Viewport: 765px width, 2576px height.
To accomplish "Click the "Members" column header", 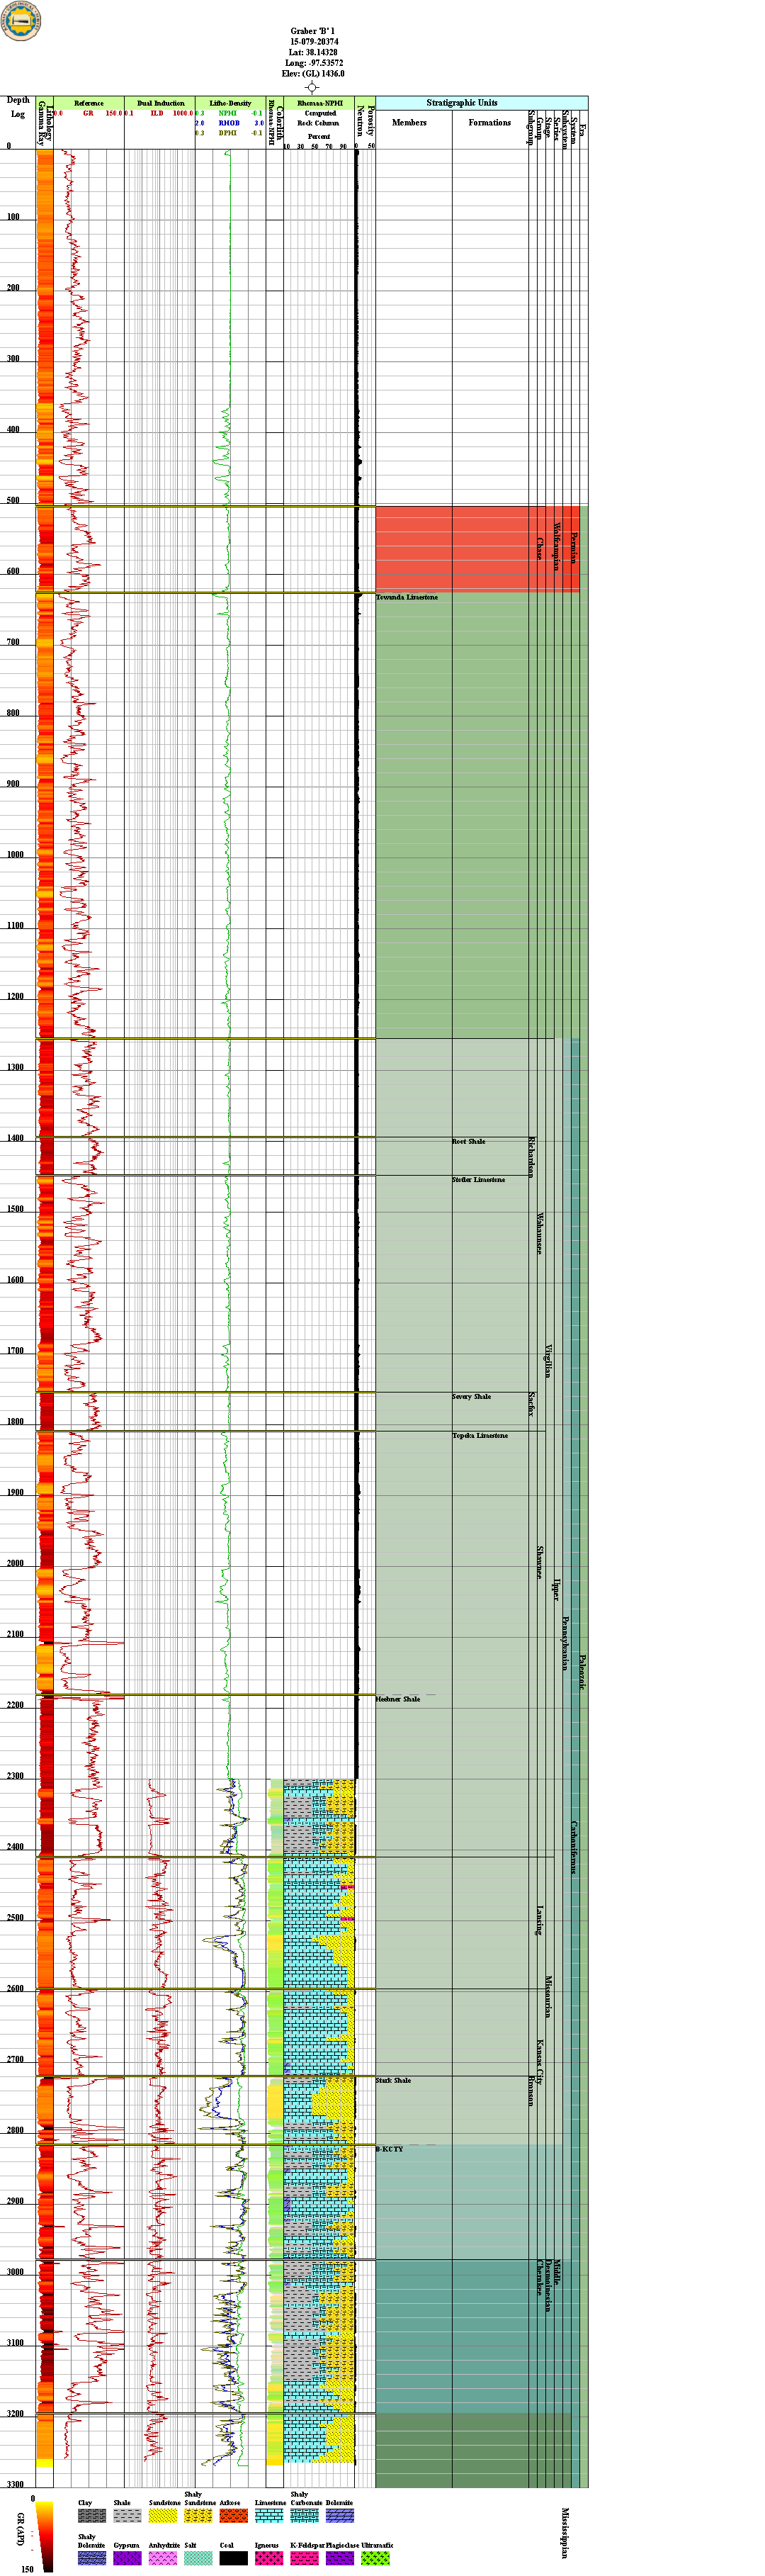I will [x=409, y=122].
